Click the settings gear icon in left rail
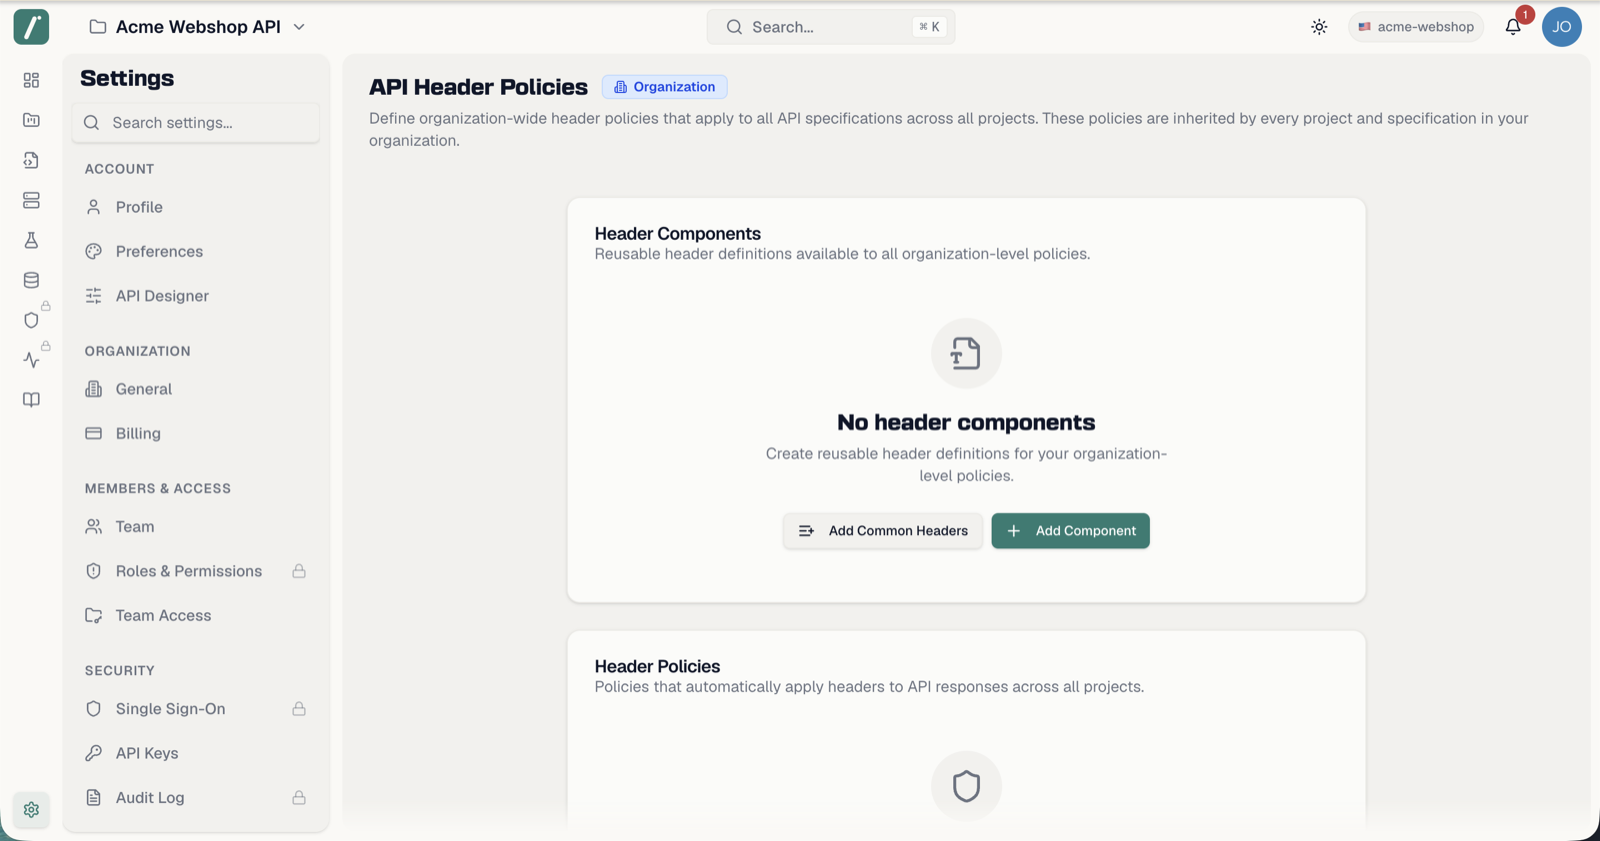Viewport: 1600px width, 841px height. [31, 810]
